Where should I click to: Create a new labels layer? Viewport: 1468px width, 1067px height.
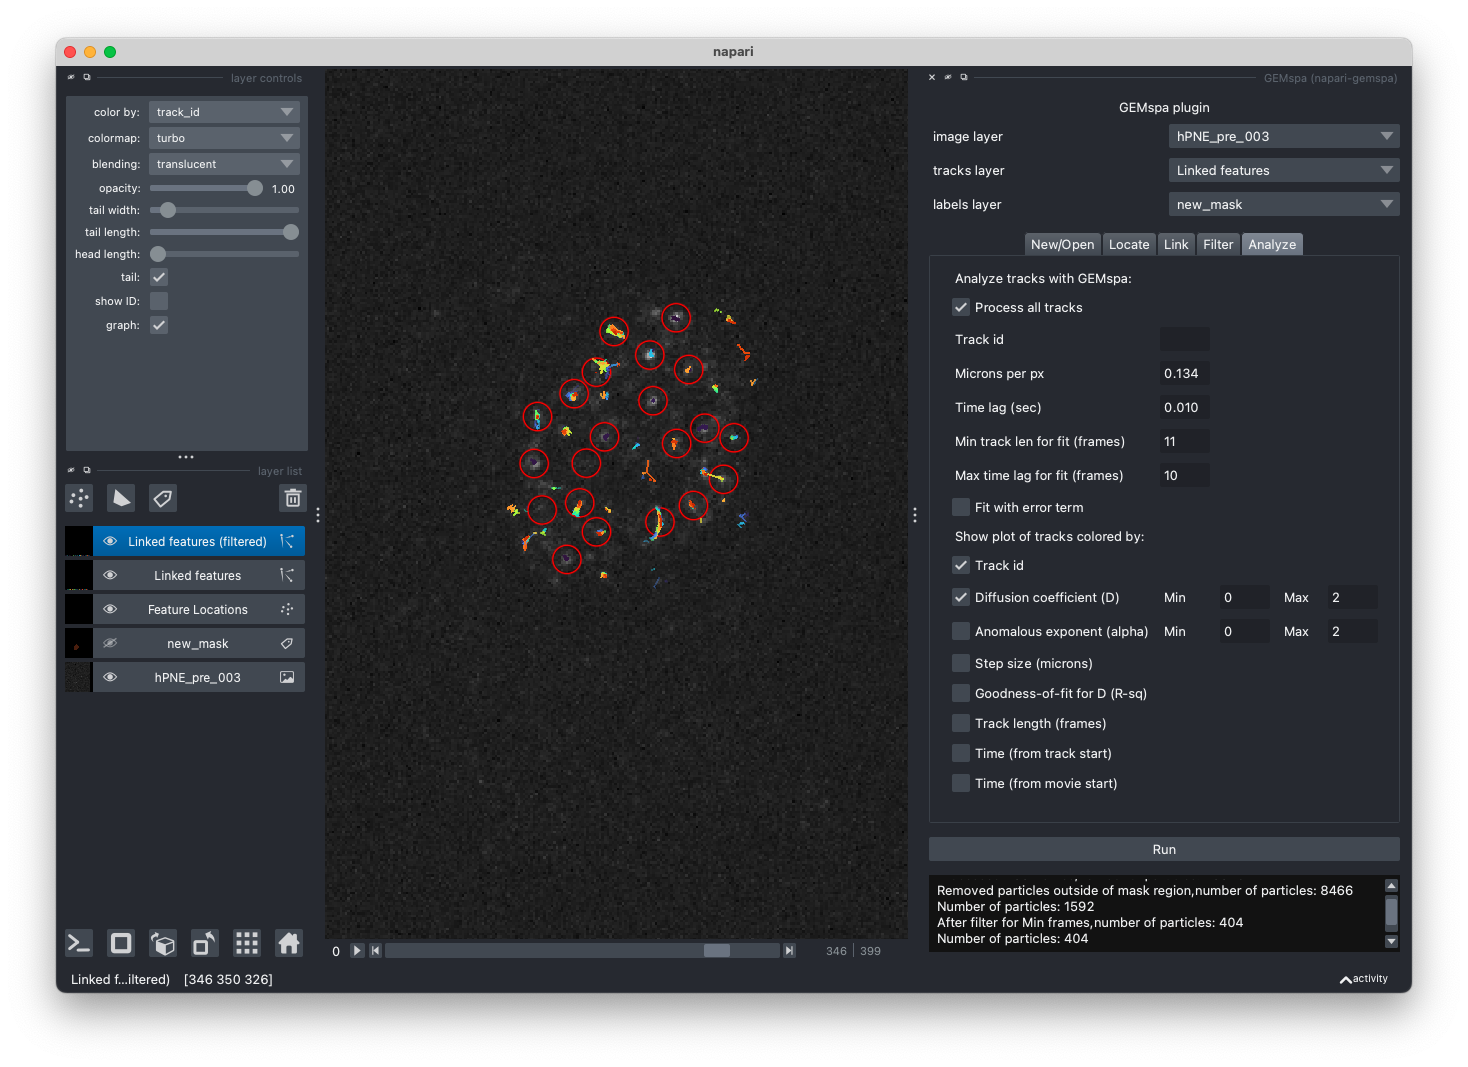tap(163, 498)
